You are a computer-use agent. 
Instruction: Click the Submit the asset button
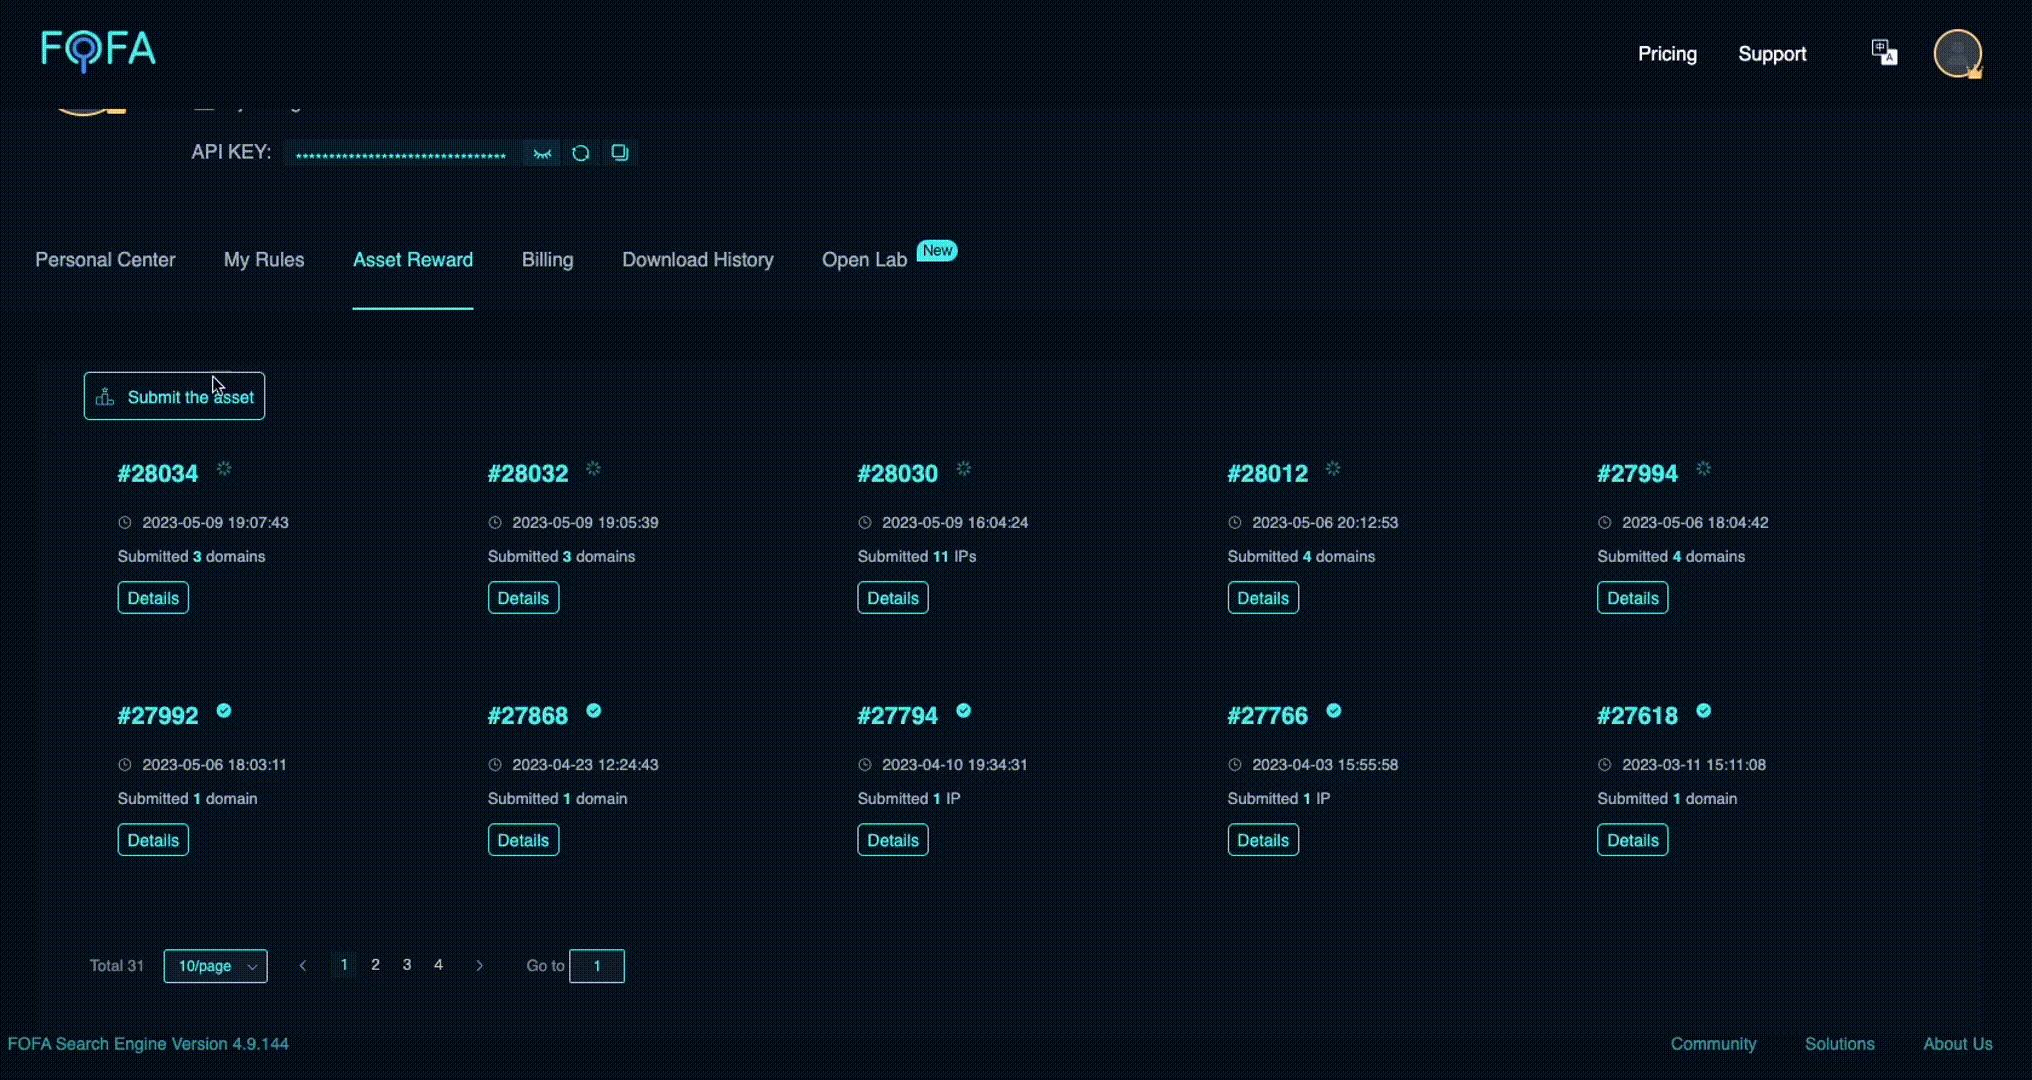tap(174, 397)
